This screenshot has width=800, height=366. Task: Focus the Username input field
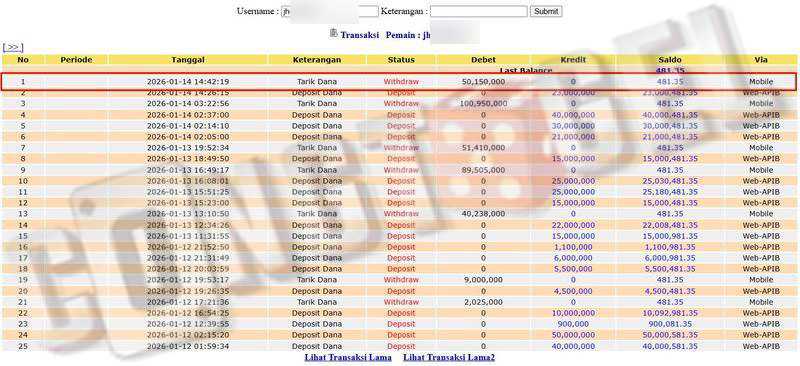(330, 11)
